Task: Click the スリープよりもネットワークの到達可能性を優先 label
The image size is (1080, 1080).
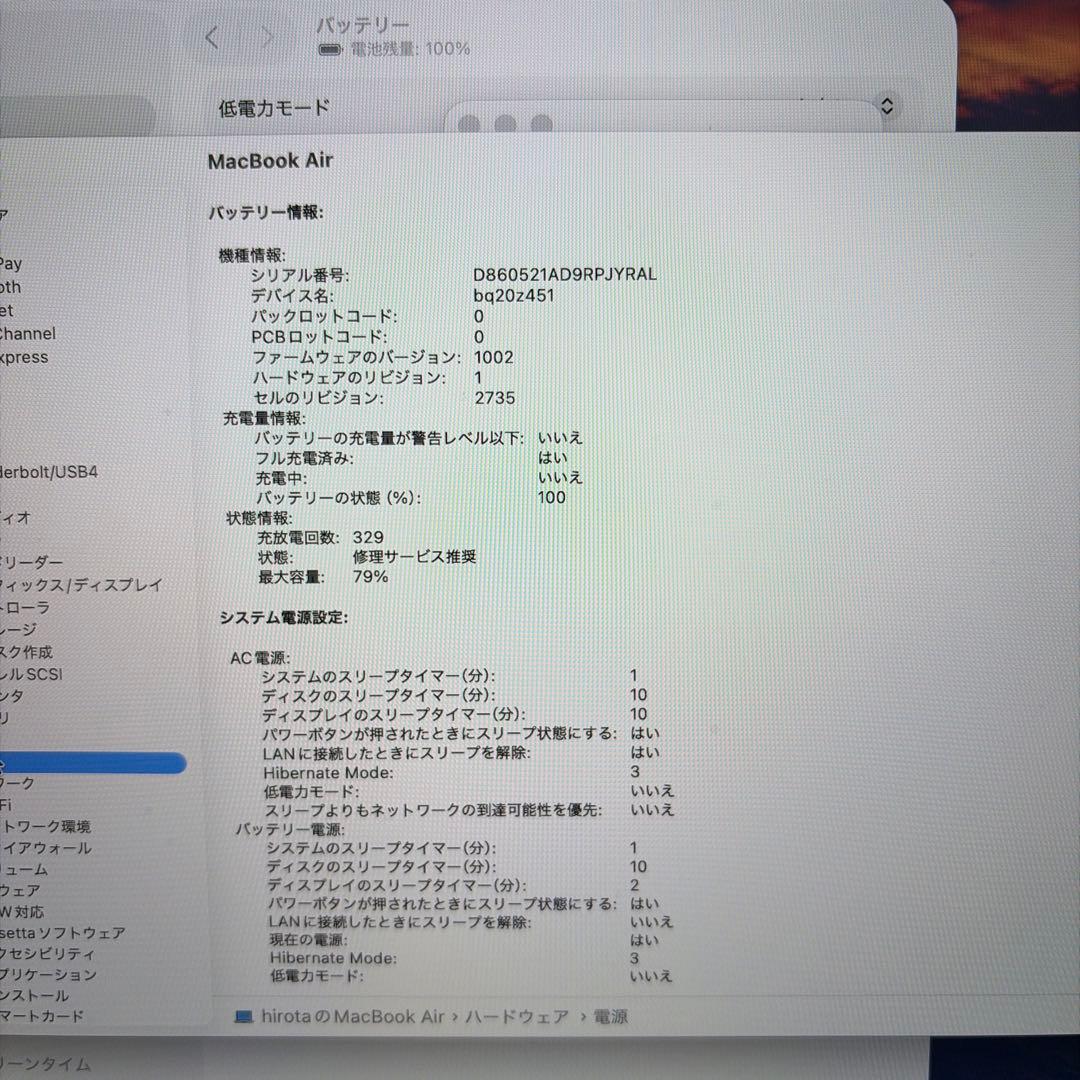Action: point(433,810)
